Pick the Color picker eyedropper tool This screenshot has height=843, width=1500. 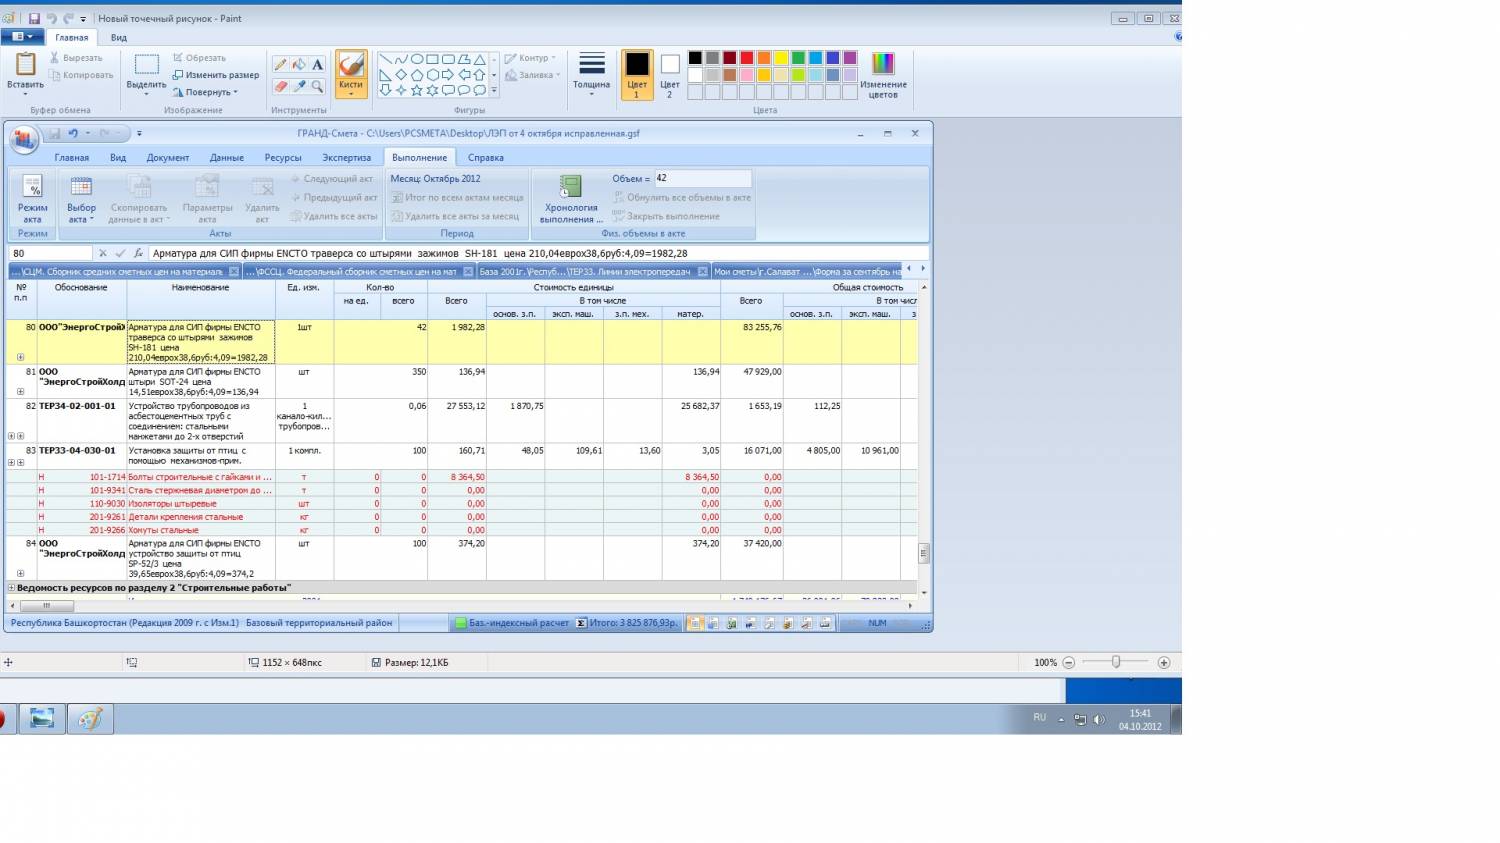coord(299,87)
